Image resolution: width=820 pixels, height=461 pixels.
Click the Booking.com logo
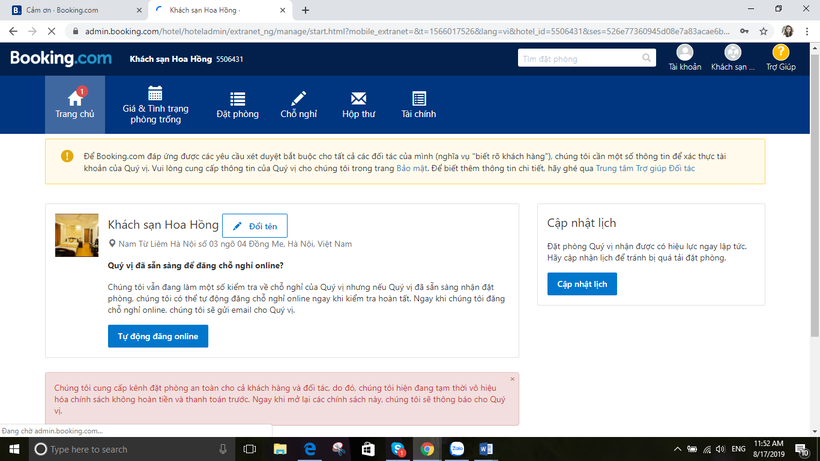[61, 58]
